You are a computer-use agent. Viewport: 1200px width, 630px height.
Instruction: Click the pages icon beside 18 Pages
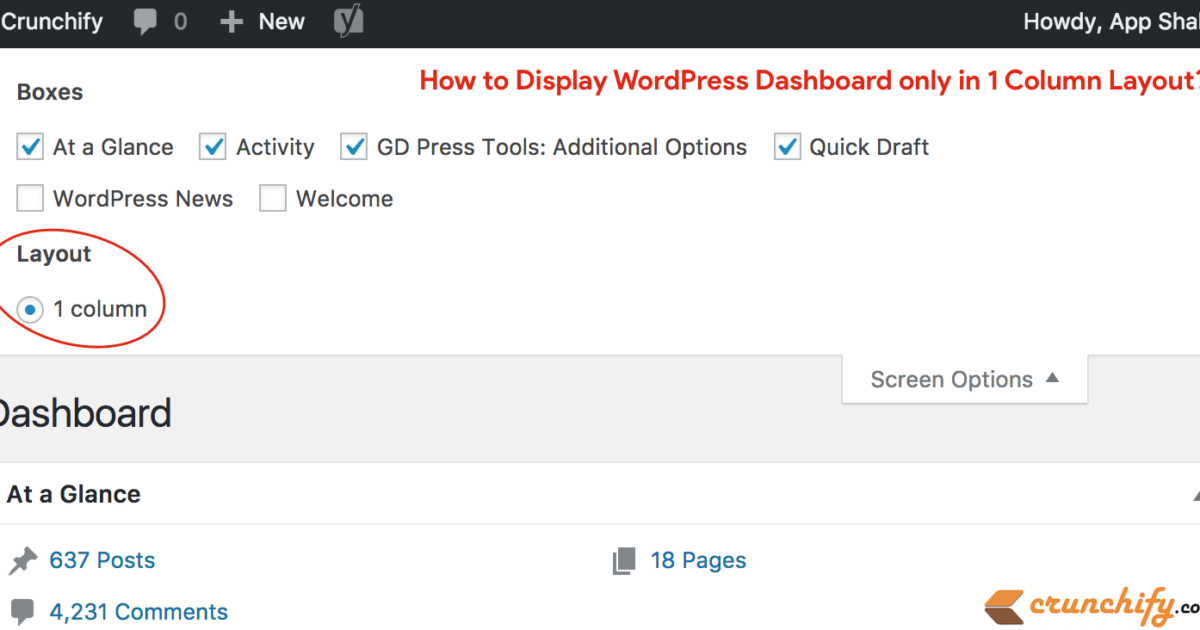coord(624,561)
